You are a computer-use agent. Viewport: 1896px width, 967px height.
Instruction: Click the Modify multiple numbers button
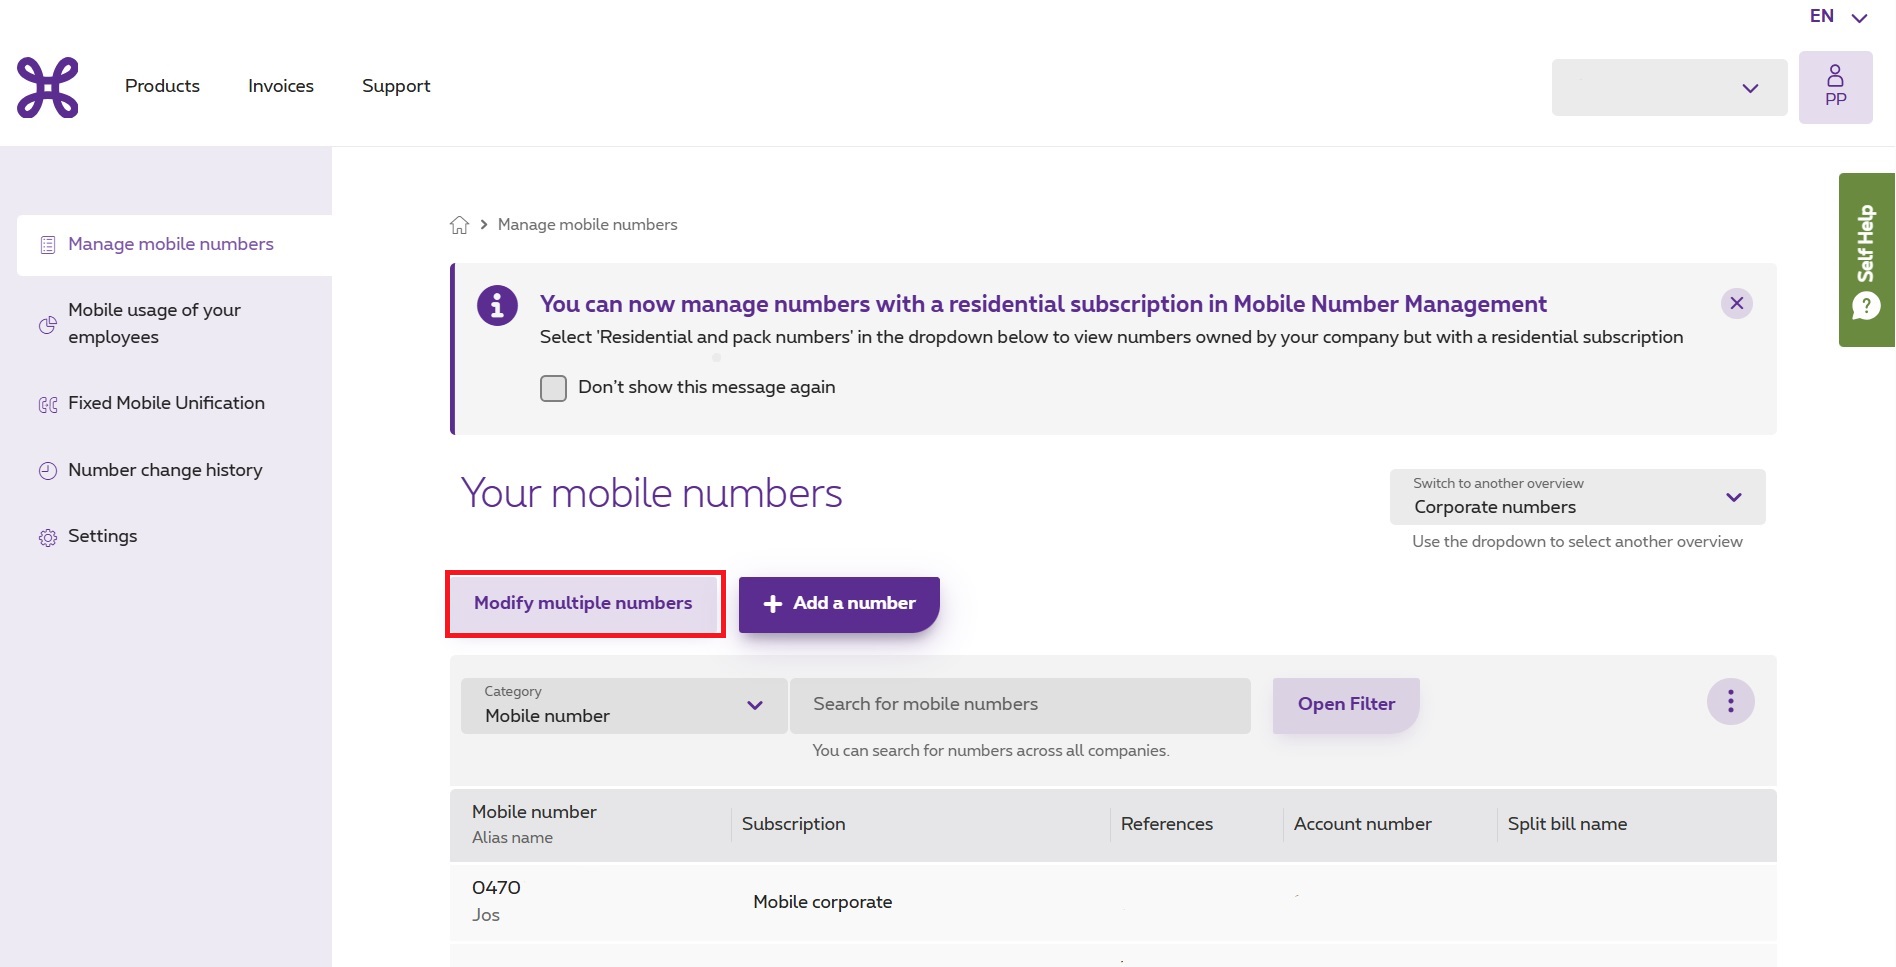584,604
